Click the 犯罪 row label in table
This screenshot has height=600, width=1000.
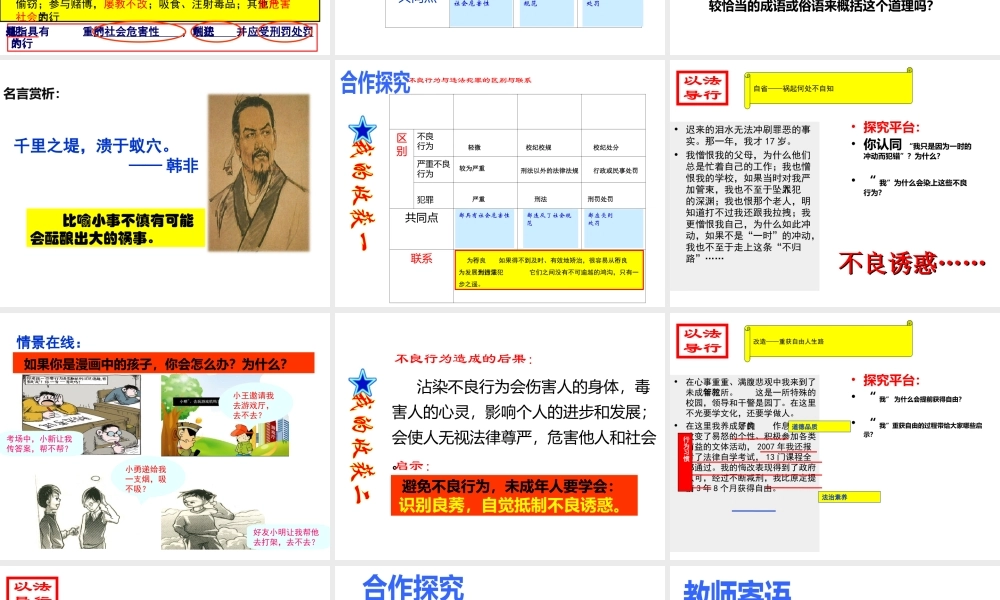pyautogui.click(x=425, y=199)
